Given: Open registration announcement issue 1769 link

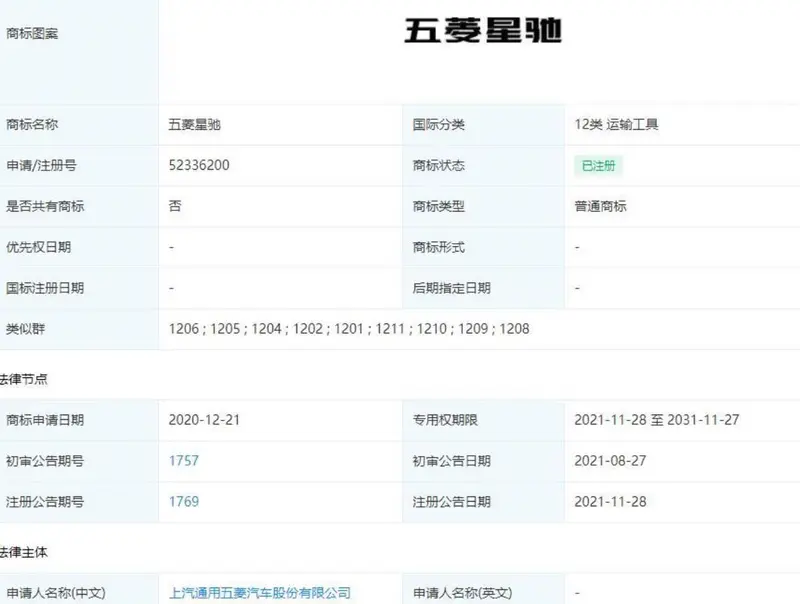Looking at the screenshot, I should coord(184,502).
